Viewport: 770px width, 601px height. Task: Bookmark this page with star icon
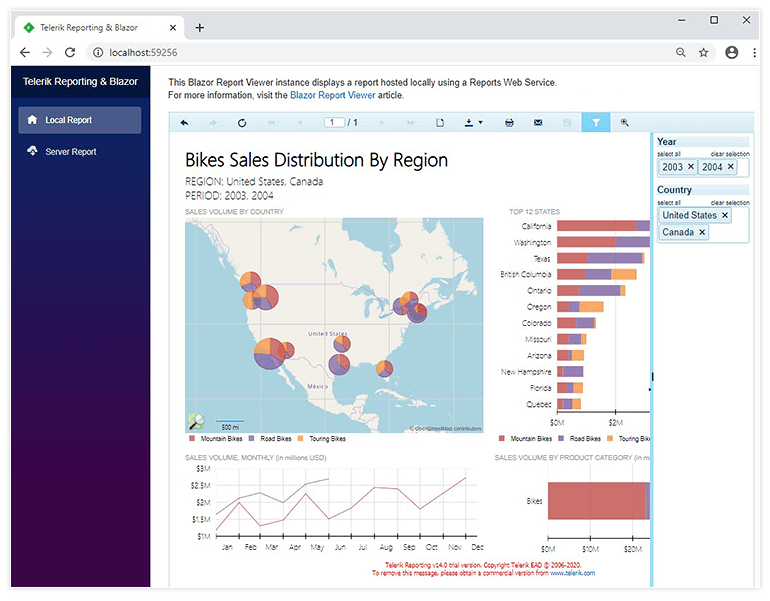tap(704, 53)
